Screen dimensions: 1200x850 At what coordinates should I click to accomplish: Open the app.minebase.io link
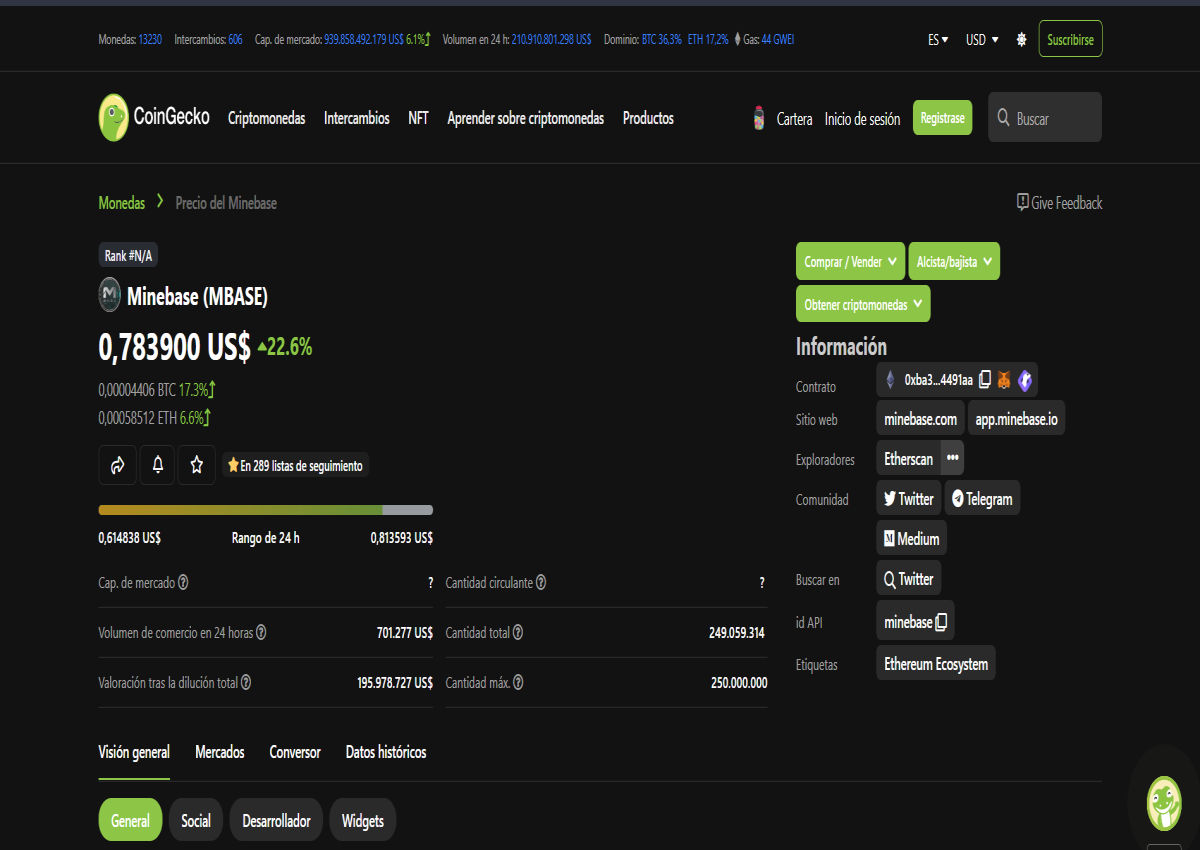click(x=1016, y=419)
